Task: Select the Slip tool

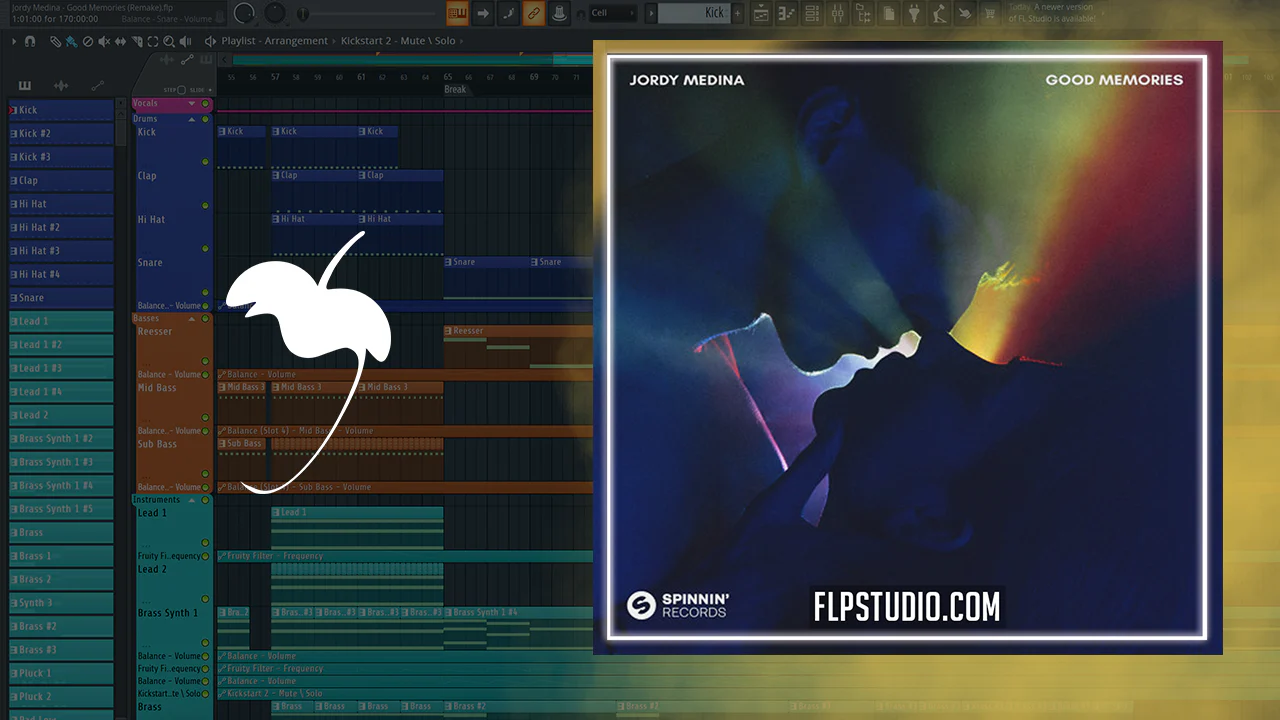Action: (x=120, y=41)
